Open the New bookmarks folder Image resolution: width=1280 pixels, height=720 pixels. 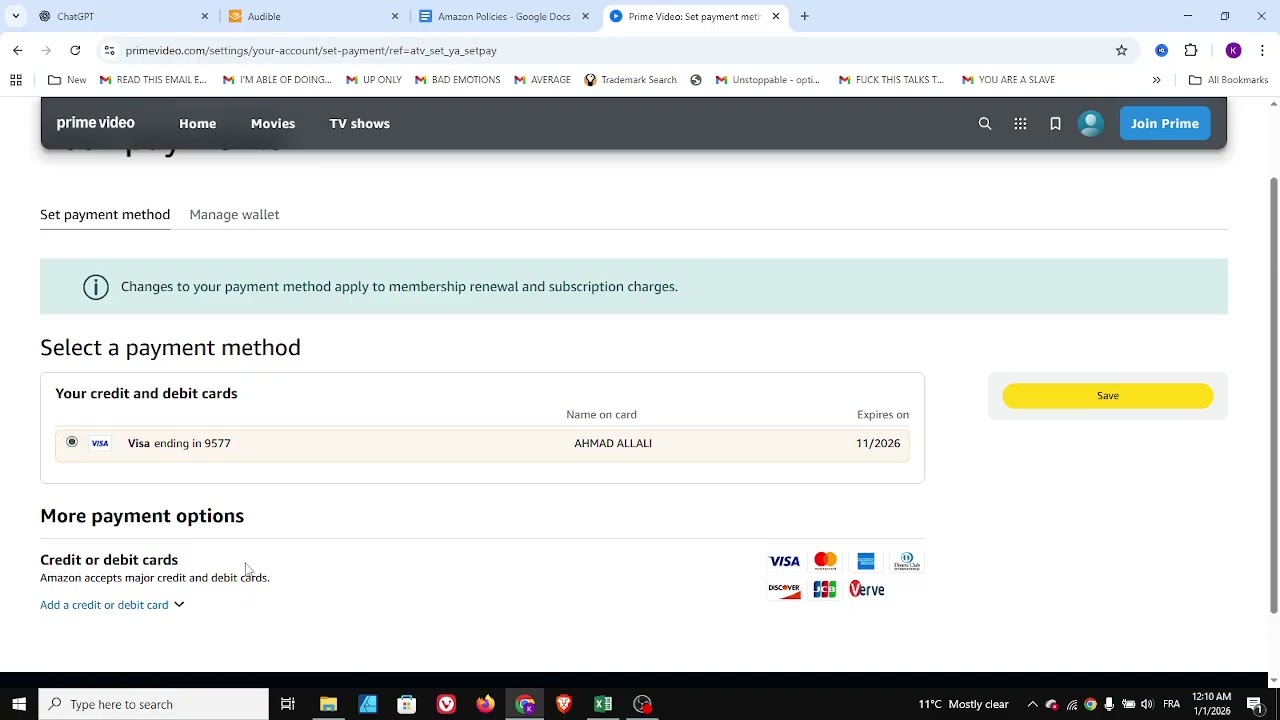tap(67, 80)
